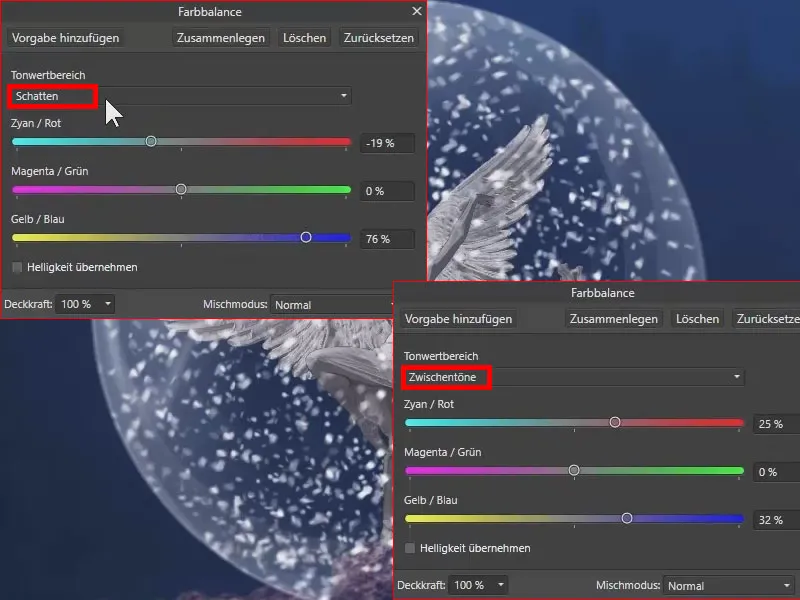Click Gelb / Blau slider handle in Zwischentöne dialog
Screen dimensions: 800x600
coord(627,518)
